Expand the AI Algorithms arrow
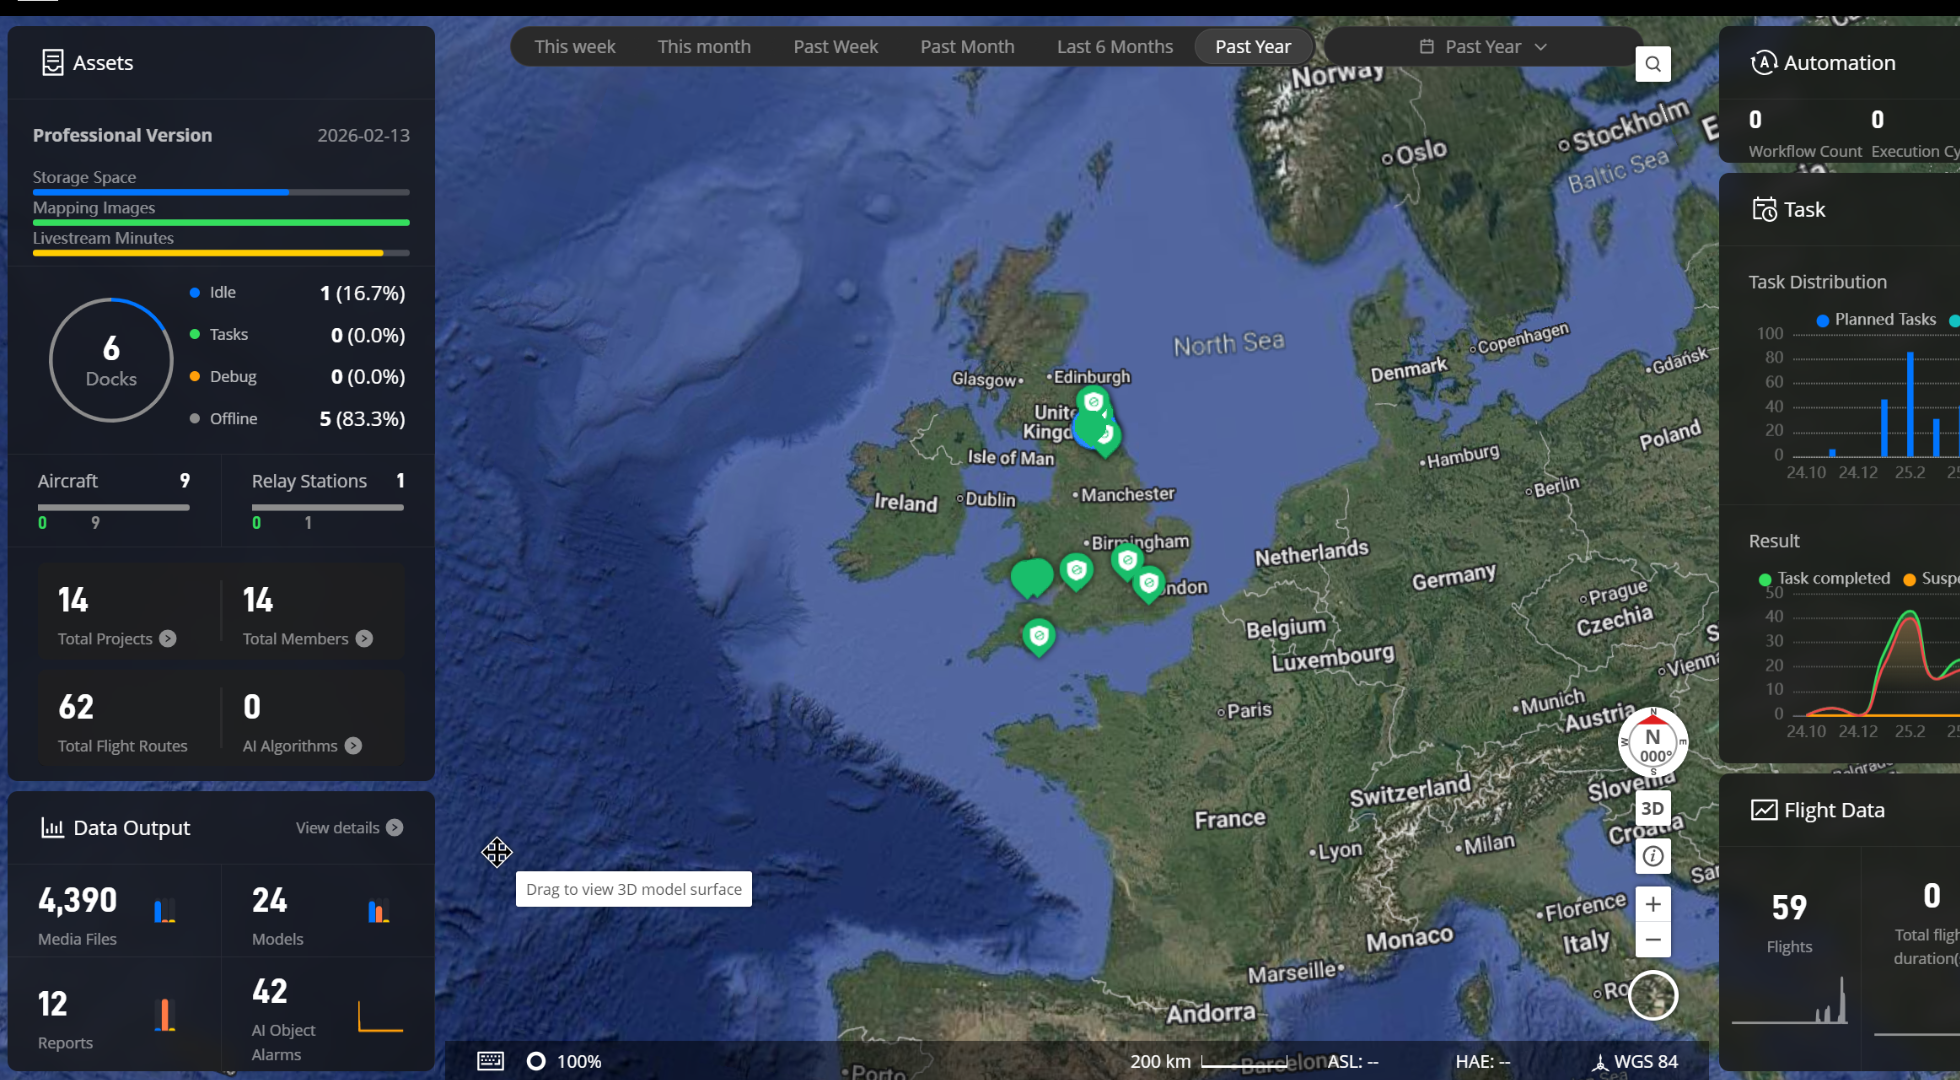This screenshot has width=1960, height=1080. click(x=353, y=746)
